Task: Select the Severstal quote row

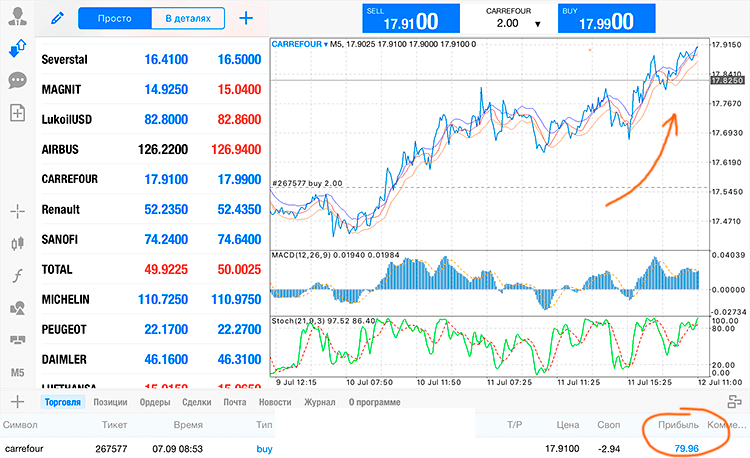Action: click(152, 59)
